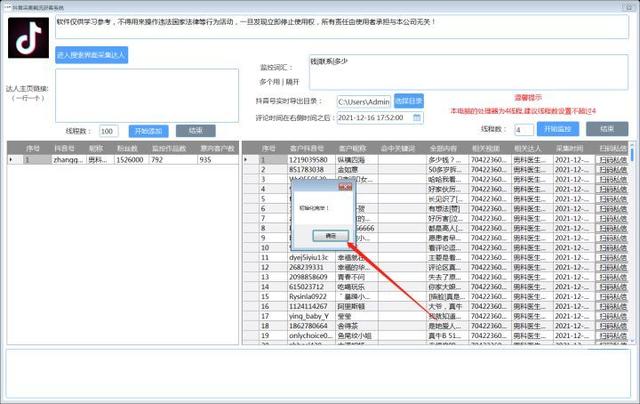Click 进入搜索界面采集达人 button
This screenshot has height=404, width=640.
click(91, 55)
